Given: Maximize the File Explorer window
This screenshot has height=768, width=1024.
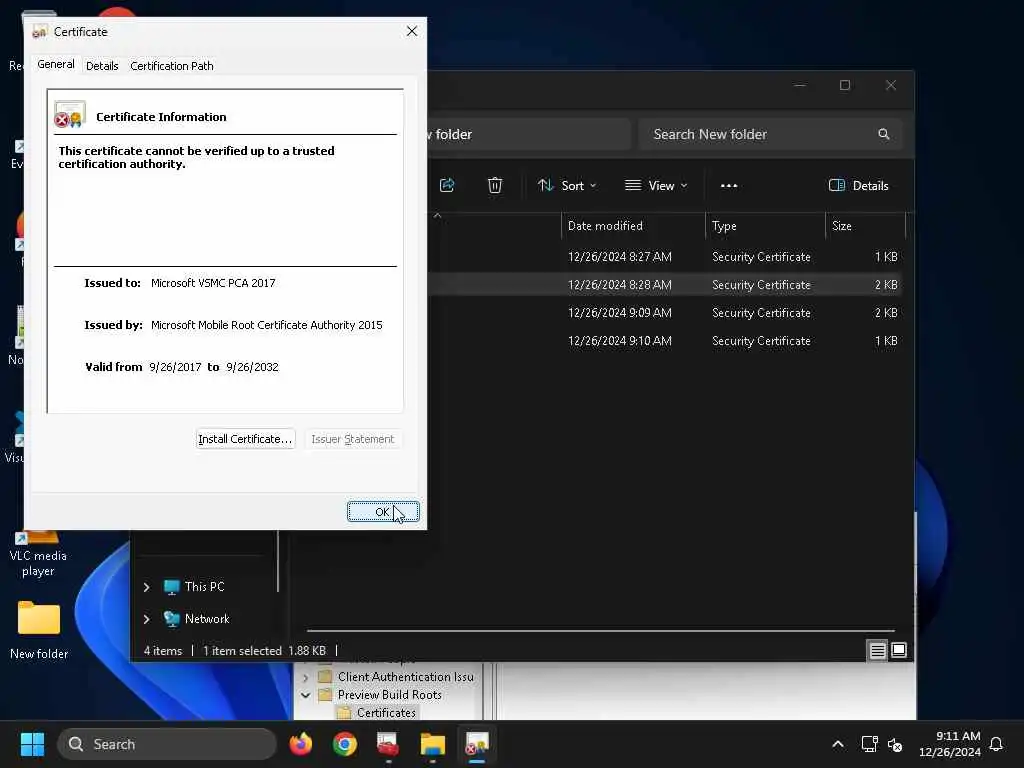Looking at the screenshot, I should (x=844, y=86).
